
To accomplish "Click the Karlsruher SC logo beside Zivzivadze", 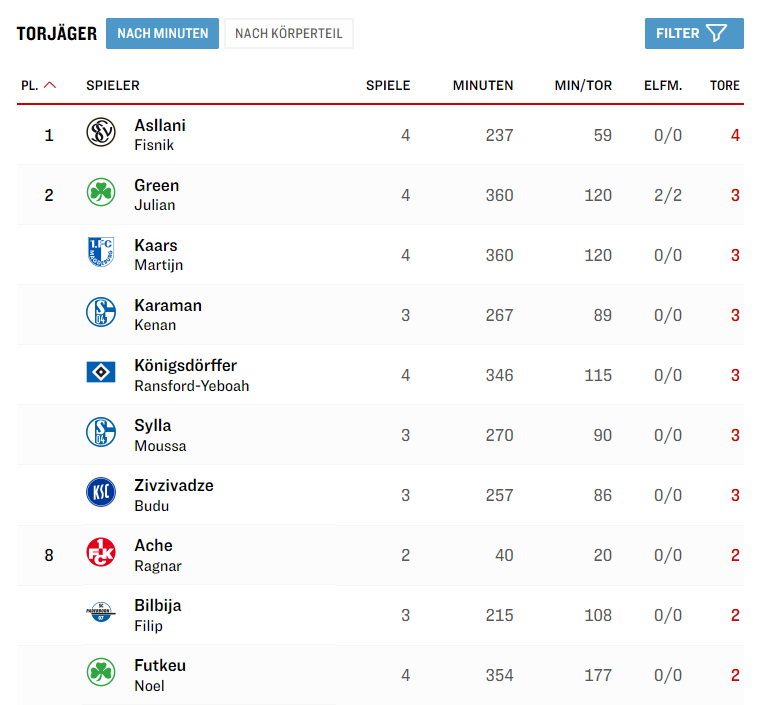I will (x=101, y=493).
